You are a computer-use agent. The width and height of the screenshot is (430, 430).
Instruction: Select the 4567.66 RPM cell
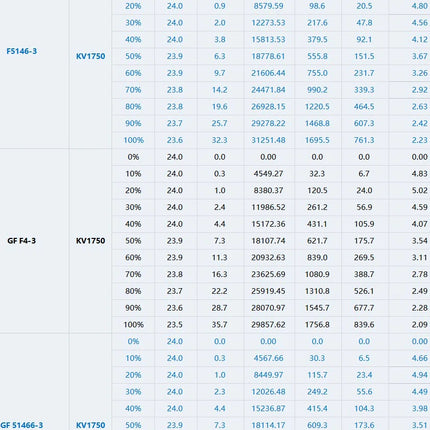[268, 358]
